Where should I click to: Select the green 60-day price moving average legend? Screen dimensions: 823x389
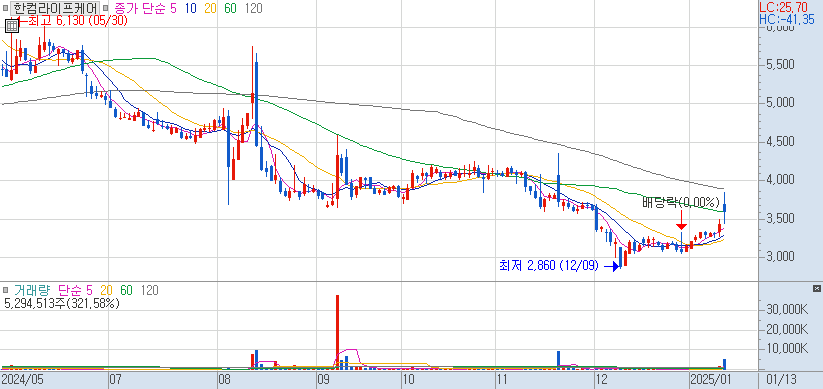[x=230, y=8]
